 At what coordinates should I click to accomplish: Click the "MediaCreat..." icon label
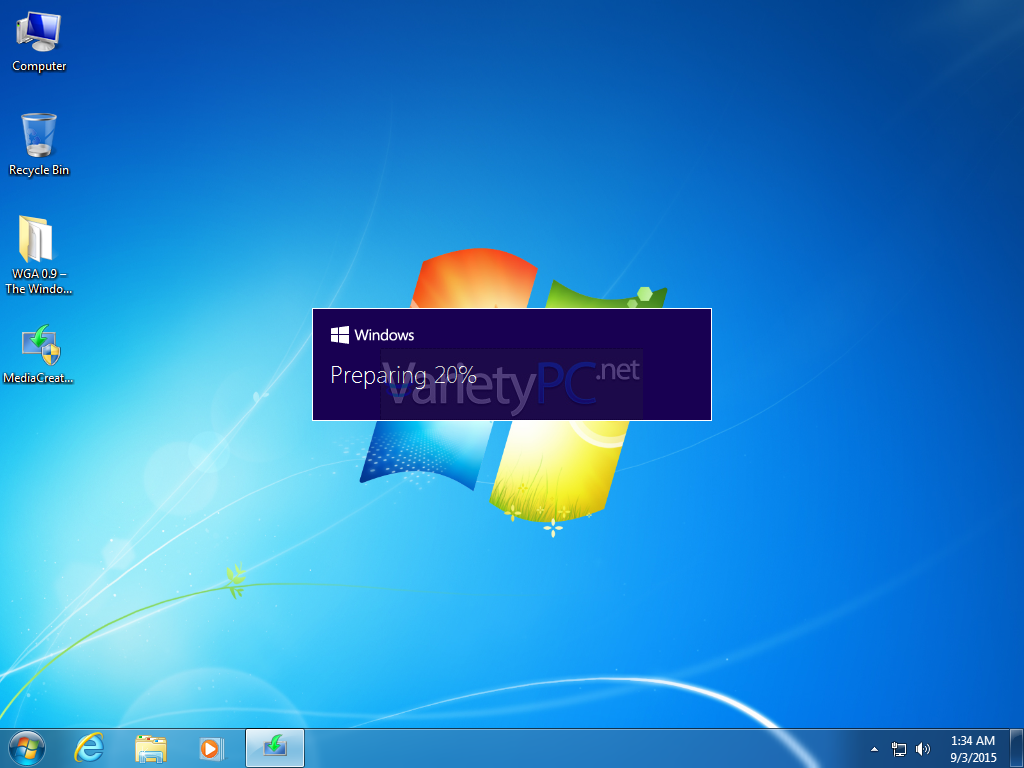39,378
